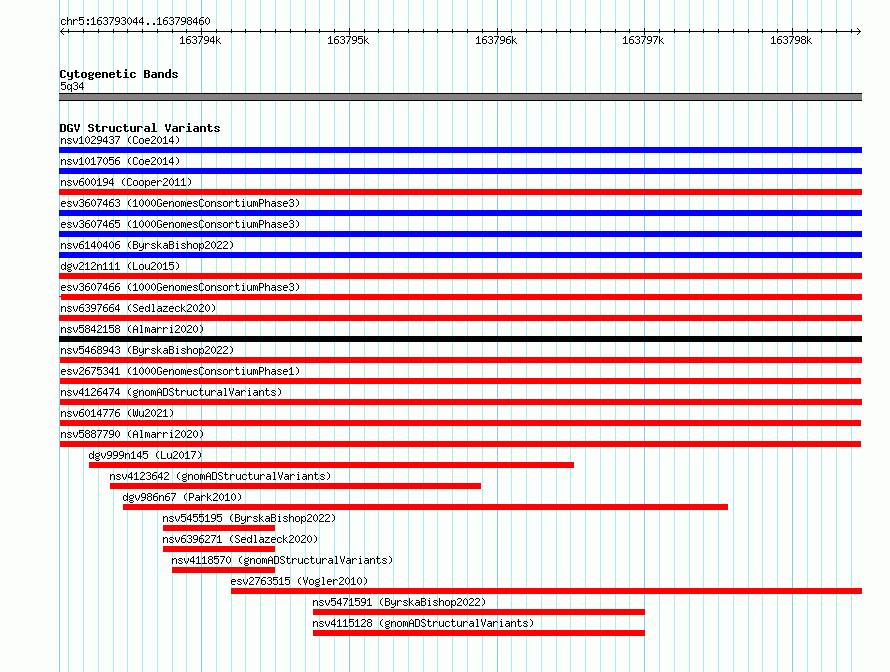The height and width of the screenshot is (672, 890).
Task: Open nsv6397664 (Sedlazeck2020) entry
Action: 138,308
